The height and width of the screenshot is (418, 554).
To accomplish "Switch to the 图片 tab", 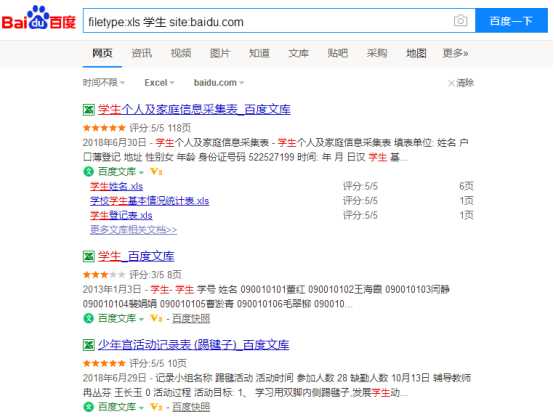I will 220,53.
